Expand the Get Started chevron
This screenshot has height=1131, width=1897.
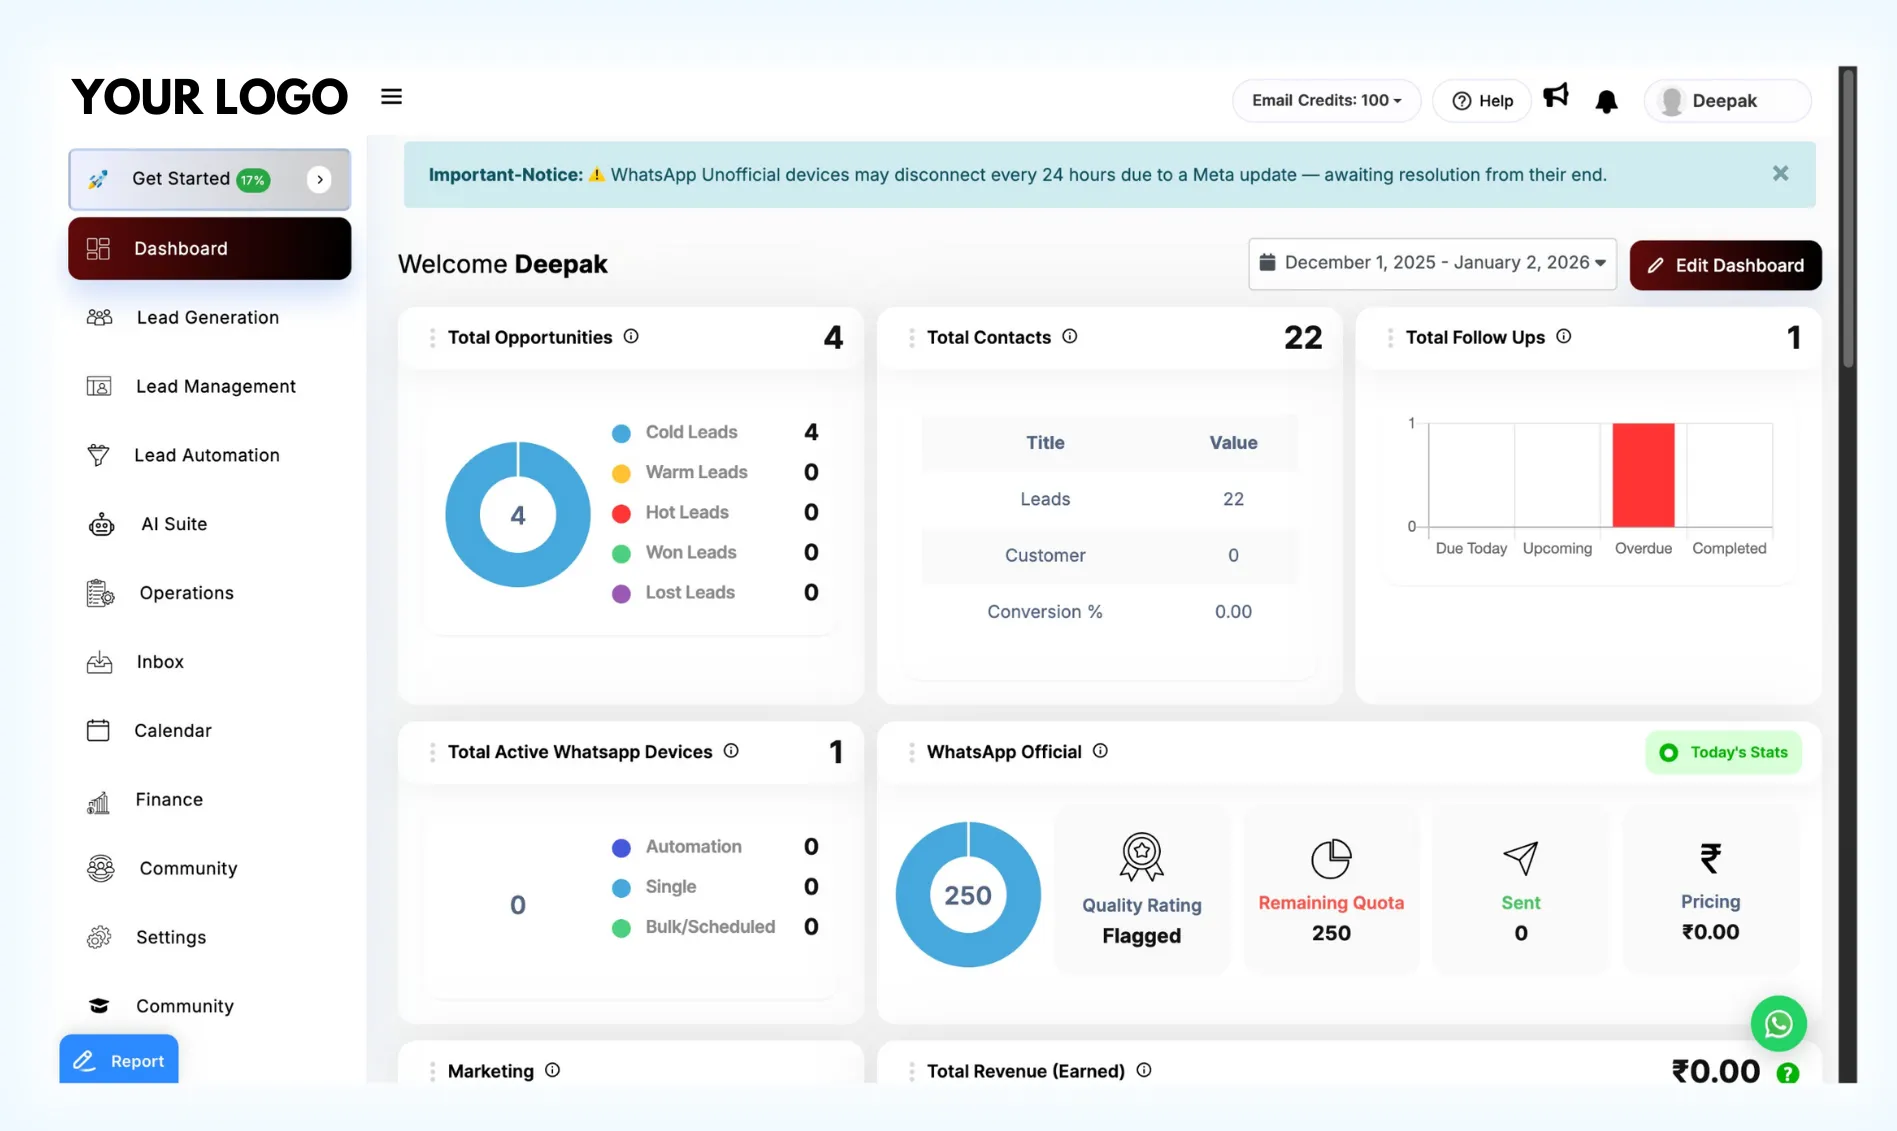pyautogui.click(x=319, y=180)
